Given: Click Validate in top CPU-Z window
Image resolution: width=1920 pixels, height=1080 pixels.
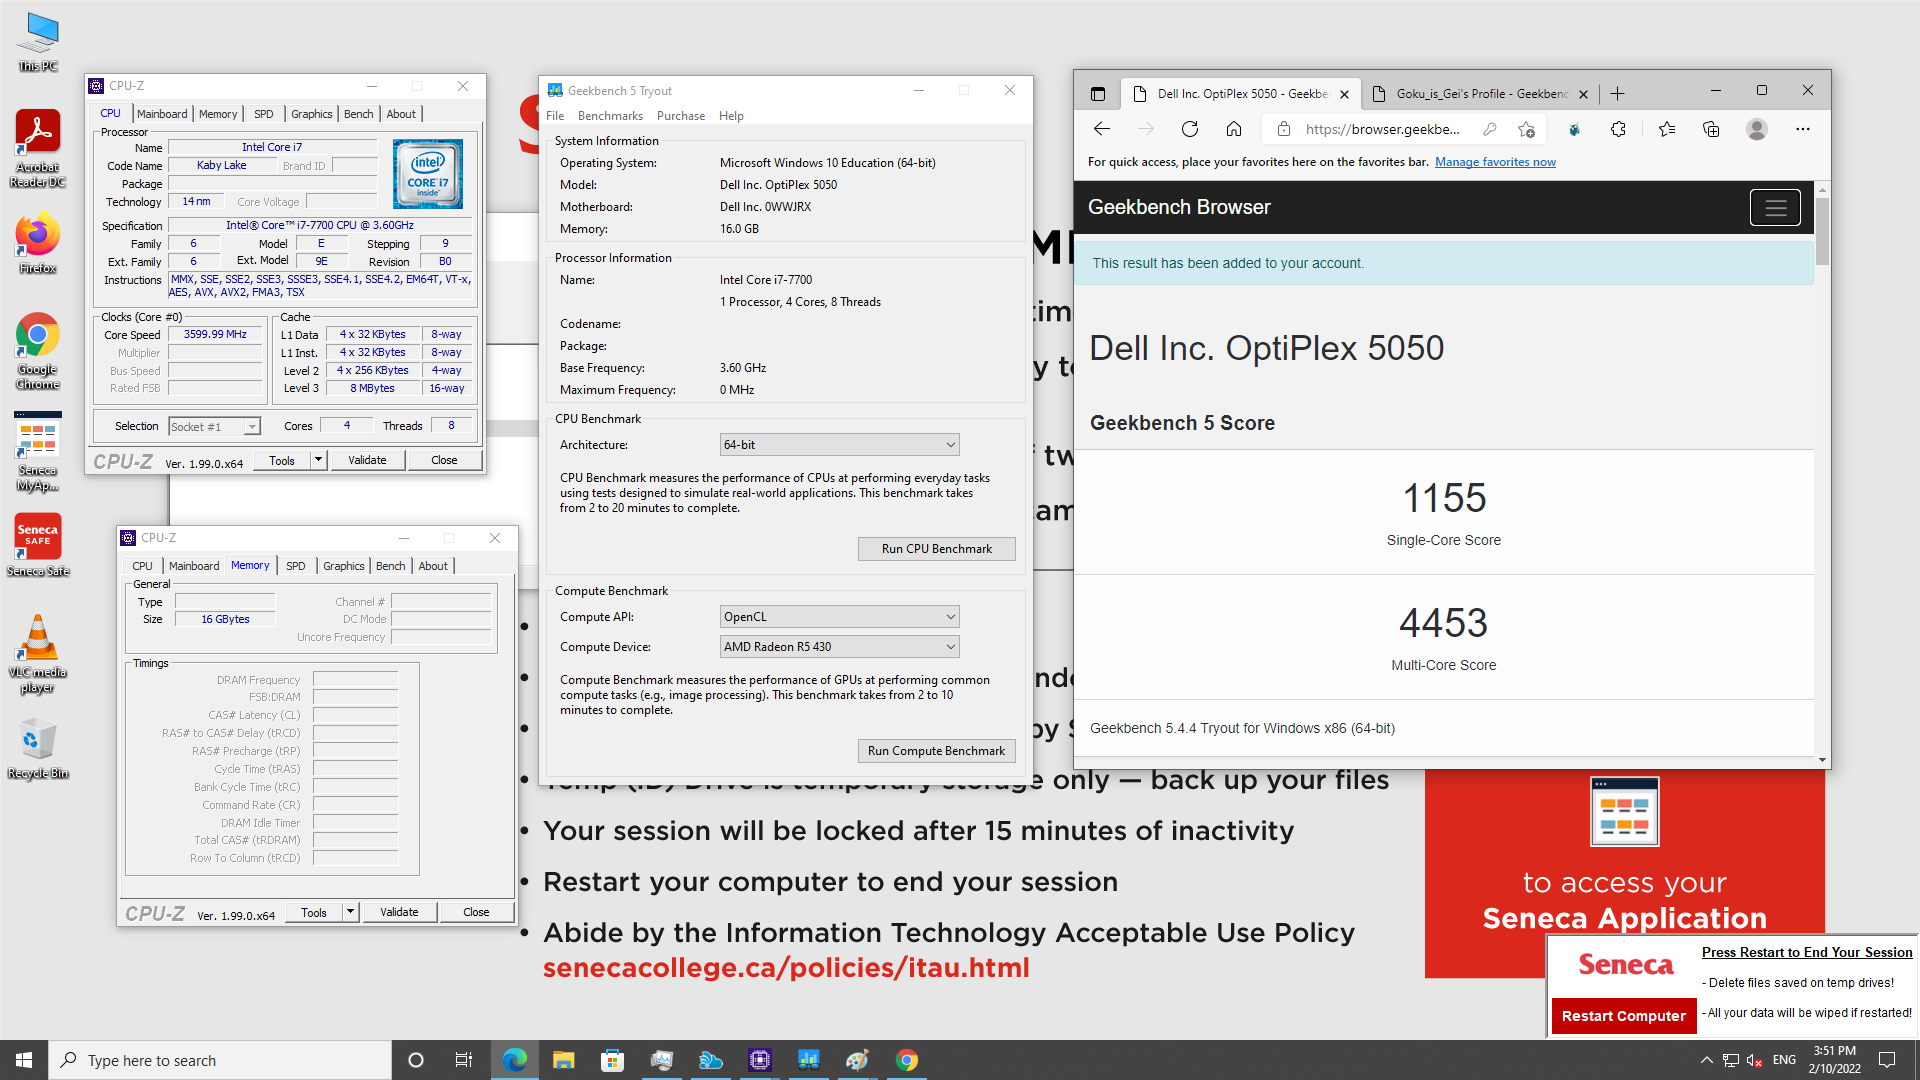Looking at the screenshot, I should point(367,460).
